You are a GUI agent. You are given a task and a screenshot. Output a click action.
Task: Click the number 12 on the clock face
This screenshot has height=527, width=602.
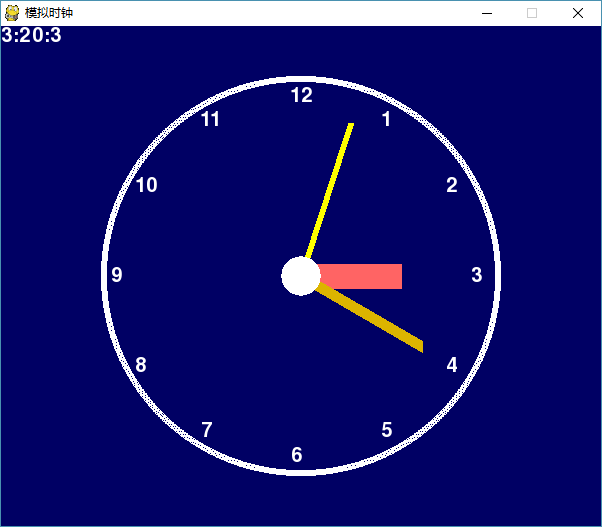(301, 95)
